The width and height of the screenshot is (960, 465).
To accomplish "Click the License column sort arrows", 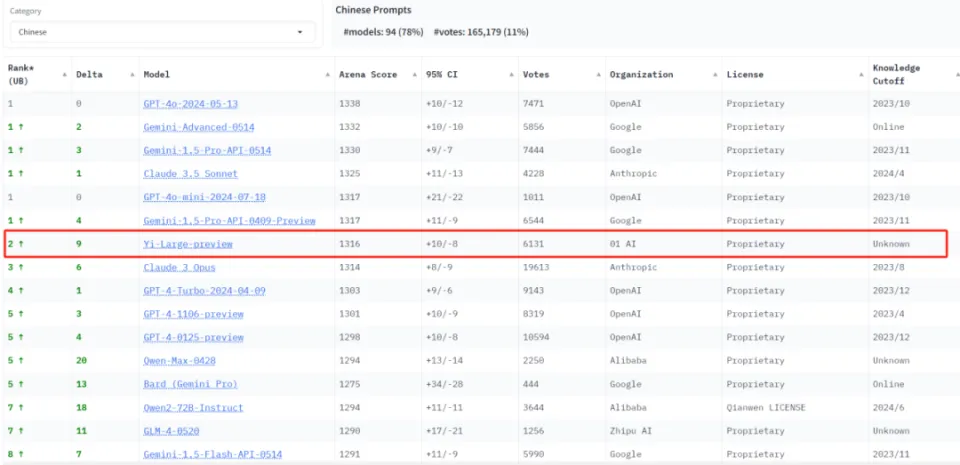I will (860, 75).
